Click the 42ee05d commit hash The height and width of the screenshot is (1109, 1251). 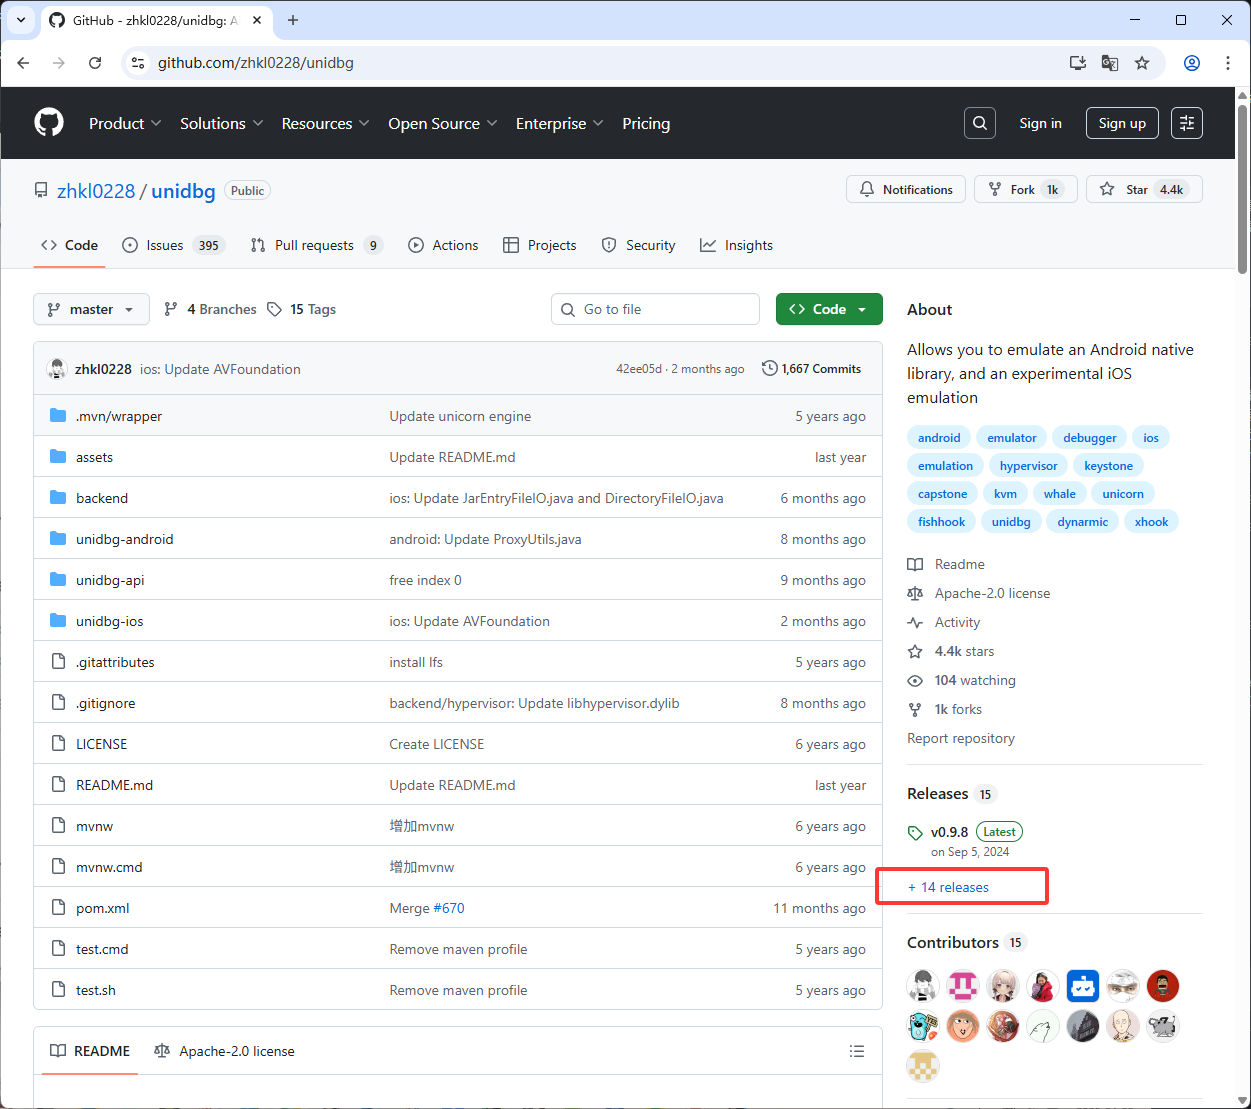[639, 369]
